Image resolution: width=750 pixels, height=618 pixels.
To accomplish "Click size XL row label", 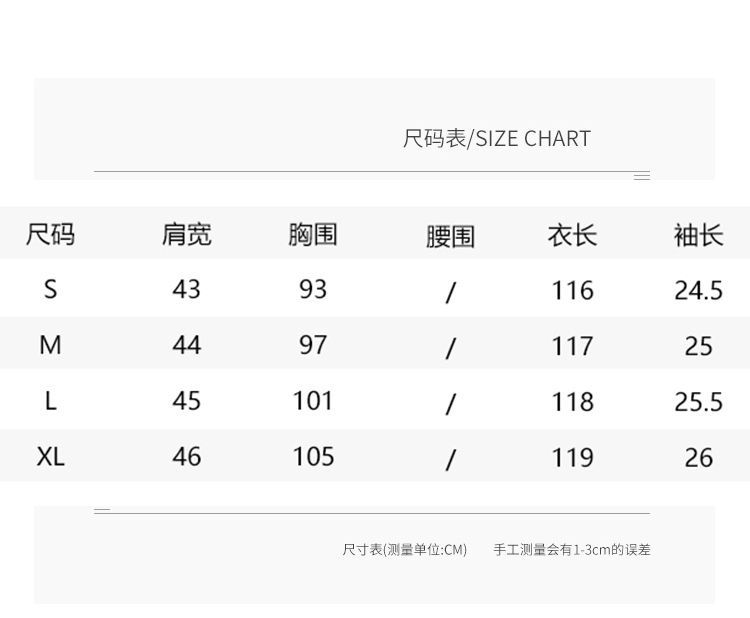I will [51, 456].
